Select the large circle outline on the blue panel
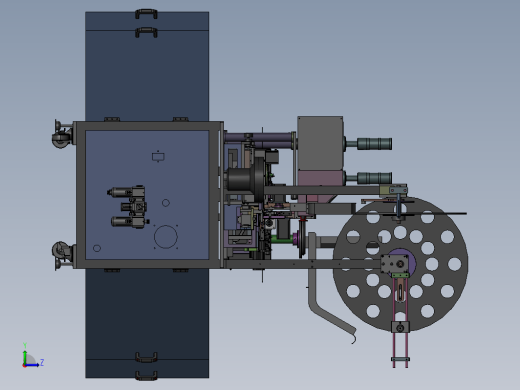Screen dimensions: 520x390 pyautogui.click(x=166, y=237)
